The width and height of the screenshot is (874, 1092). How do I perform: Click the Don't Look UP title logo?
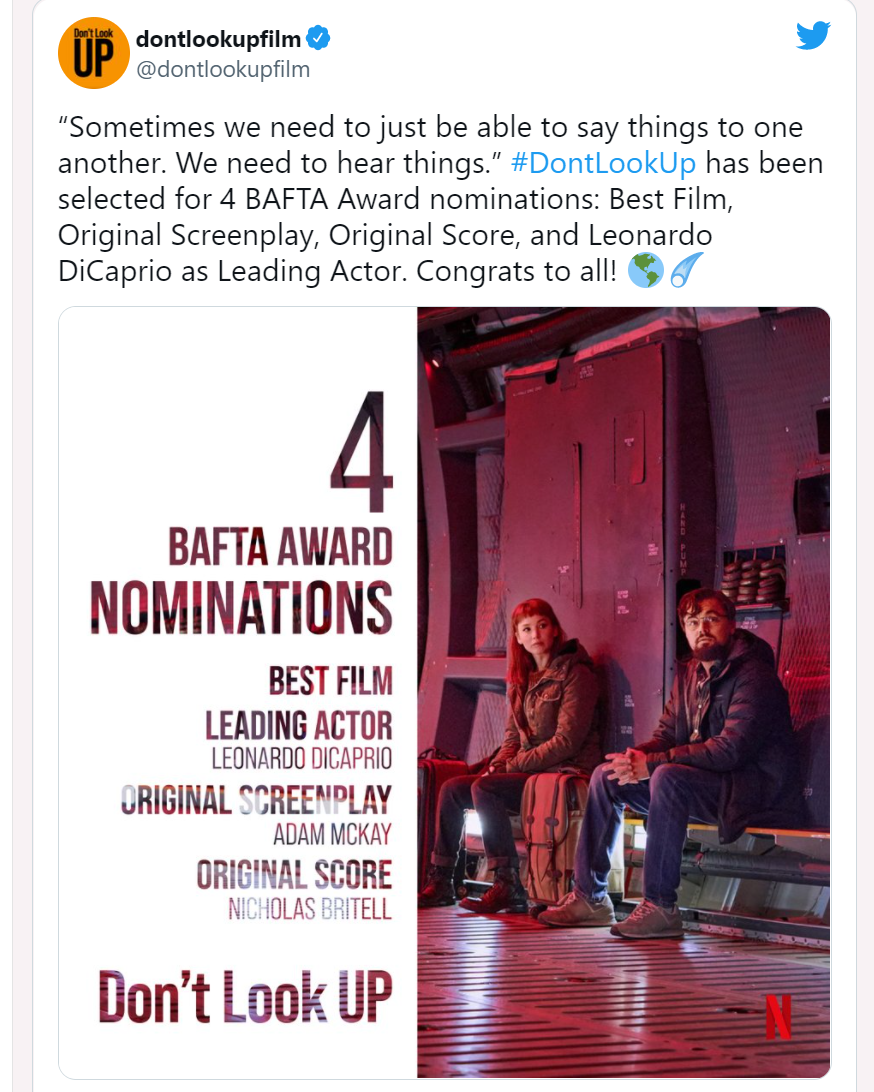click(245, 996)
